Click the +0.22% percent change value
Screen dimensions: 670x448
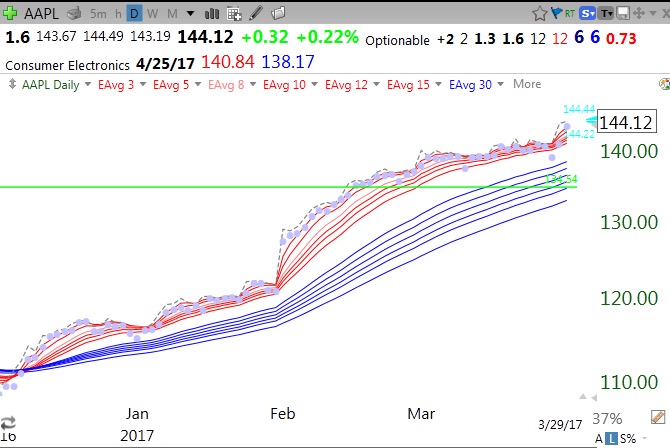(327, 37)
